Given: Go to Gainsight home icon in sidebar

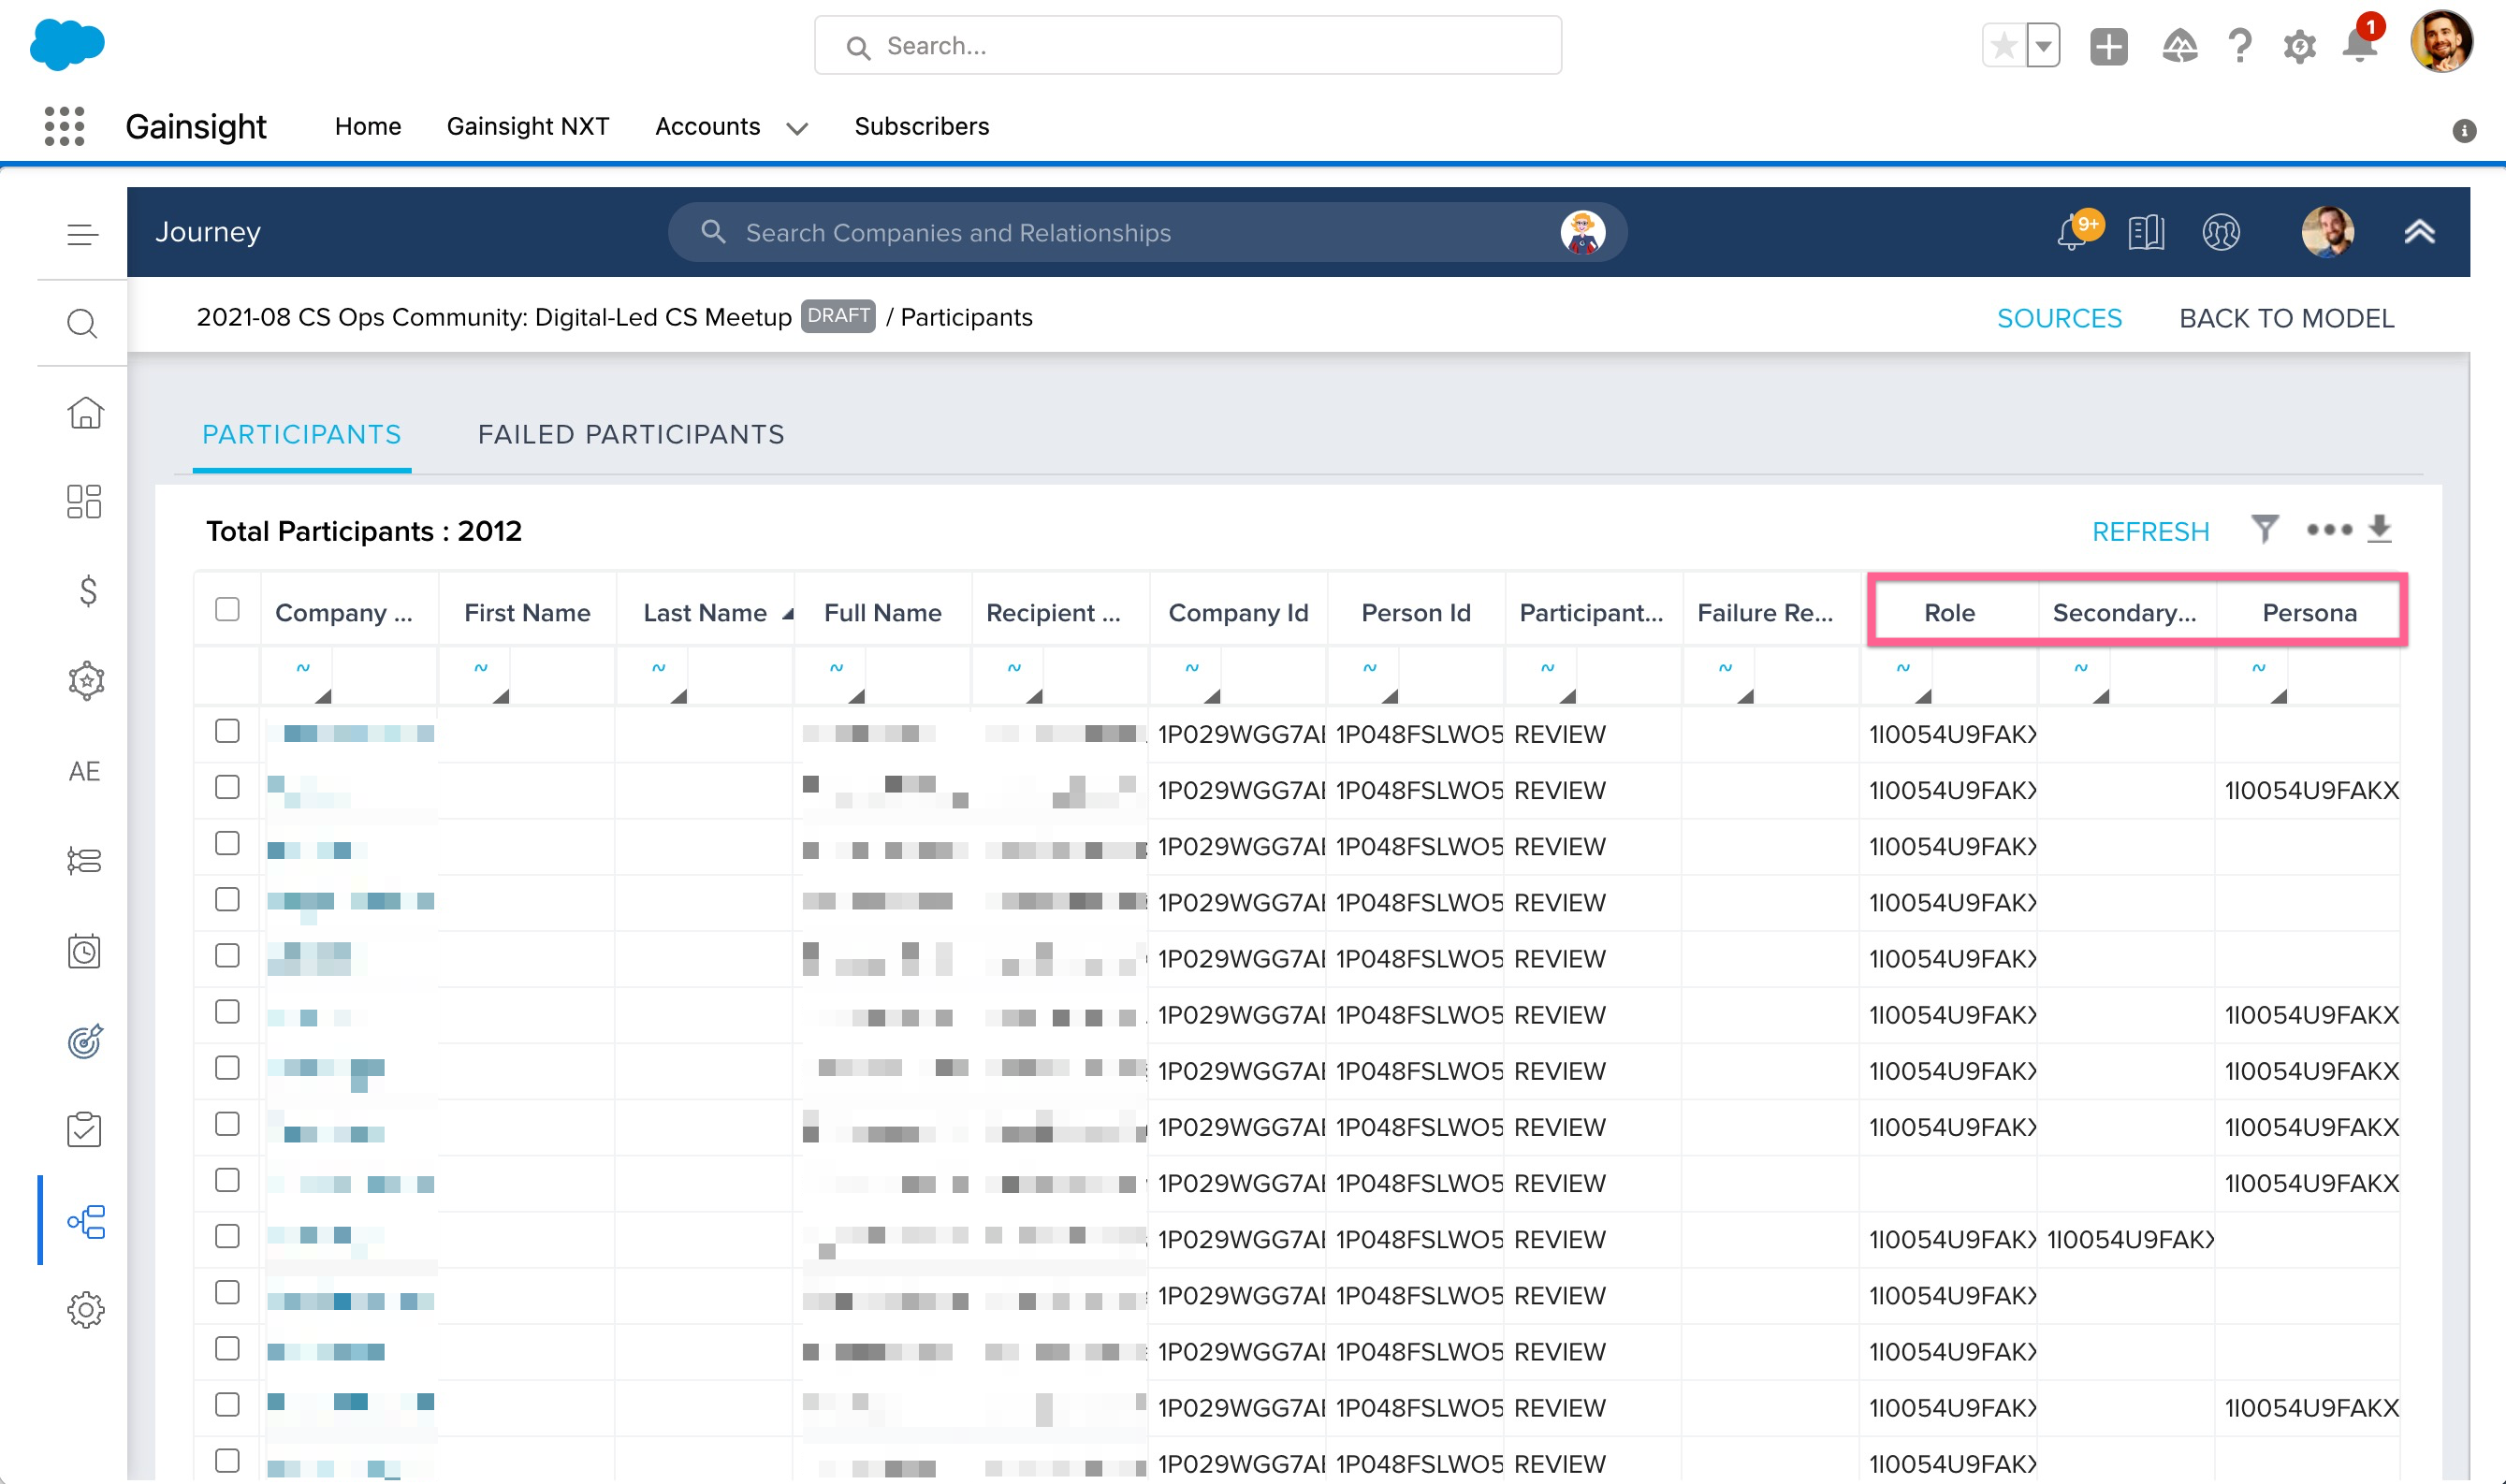Looking at the screenshot, I should click(85, 413).
